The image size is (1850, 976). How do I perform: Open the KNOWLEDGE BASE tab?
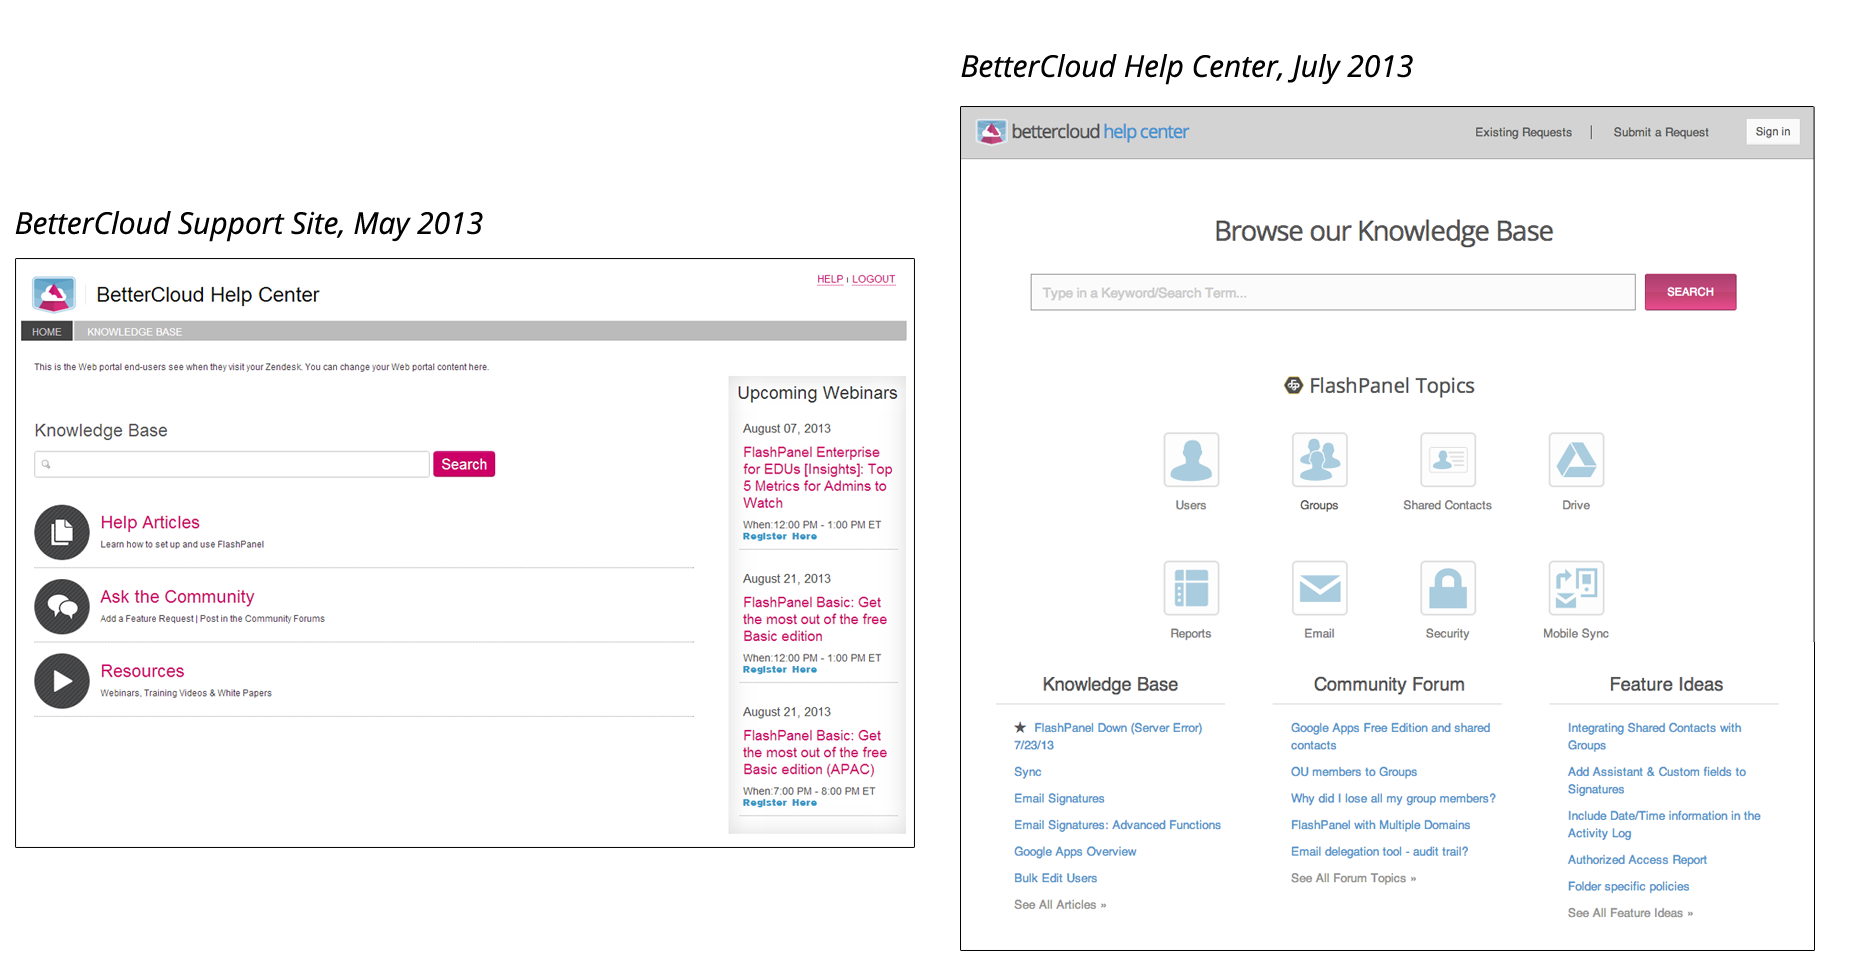point(135,332)
